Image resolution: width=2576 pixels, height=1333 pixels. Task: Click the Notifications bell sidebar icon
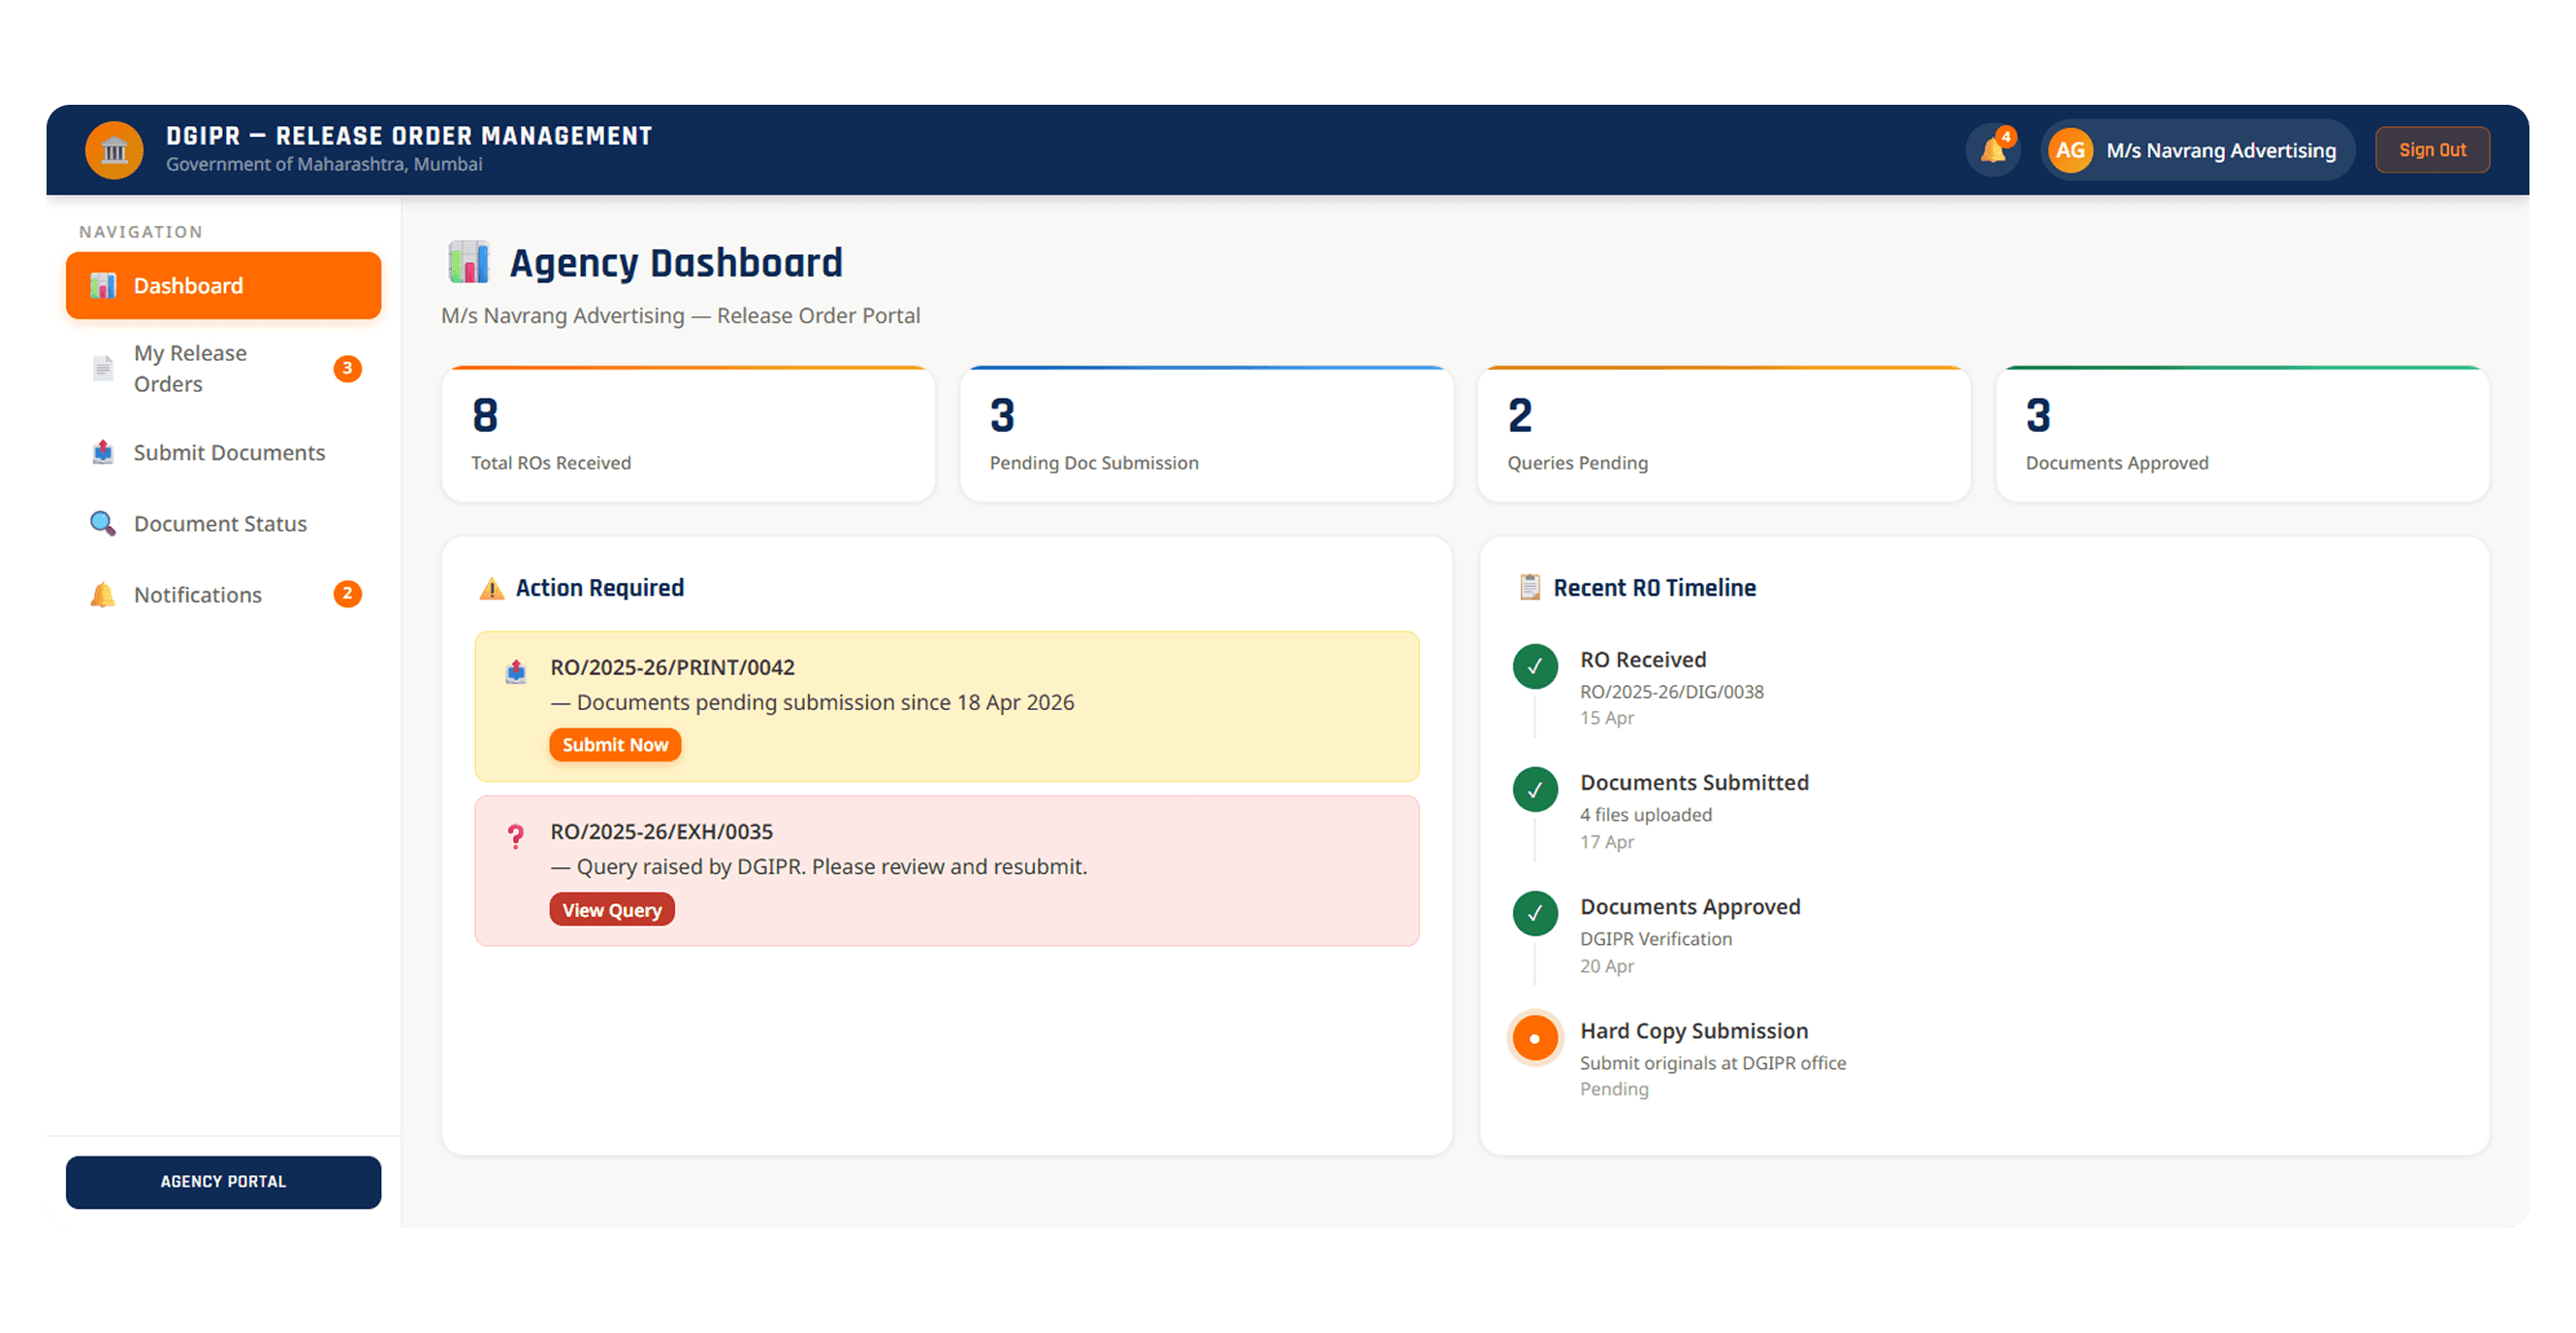tap(103, 594)
